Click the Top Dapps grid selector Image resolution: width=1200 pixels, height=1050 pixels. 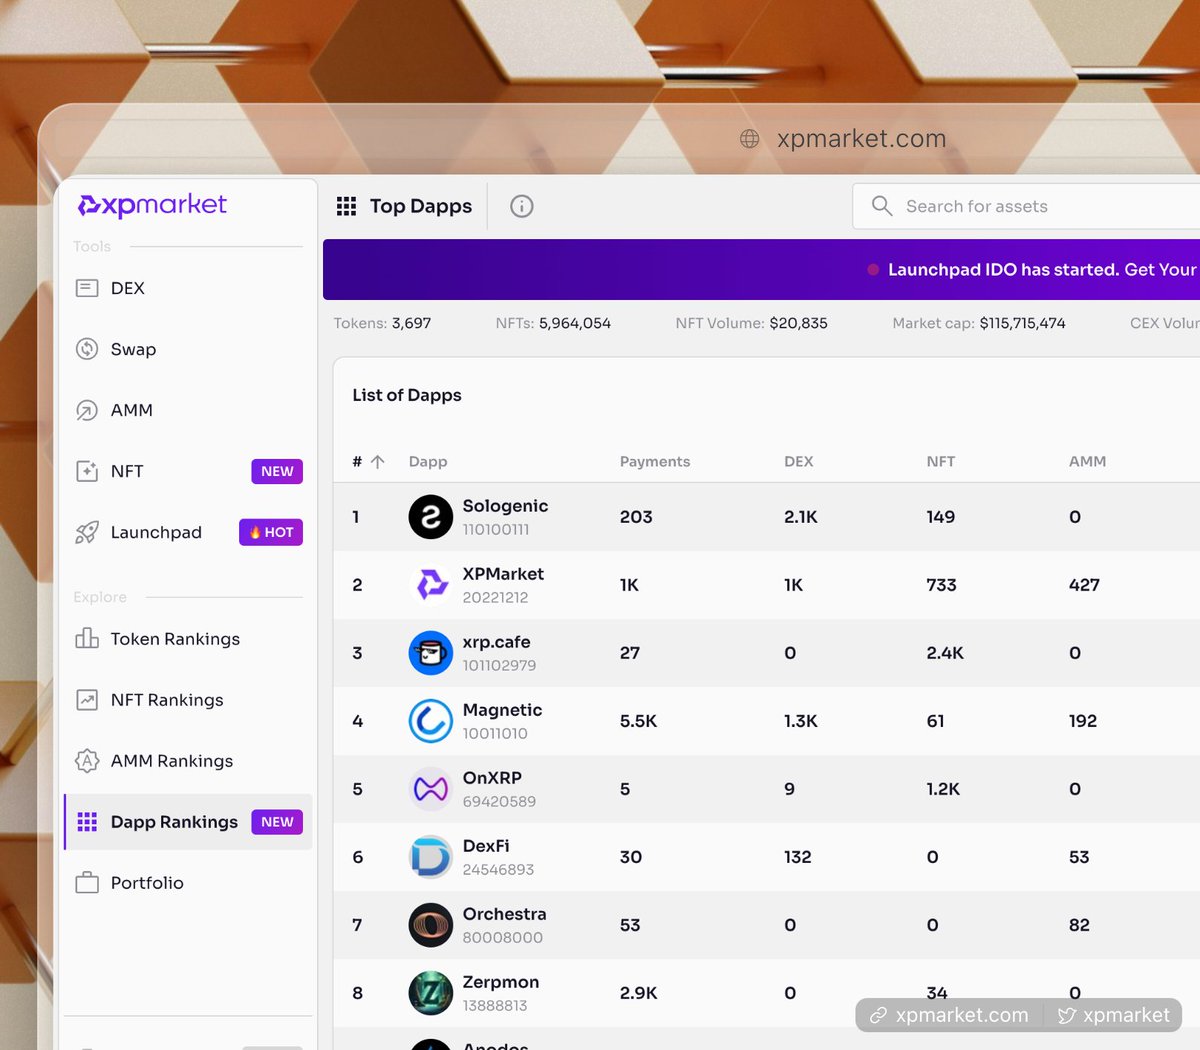(x=346, y=206)
